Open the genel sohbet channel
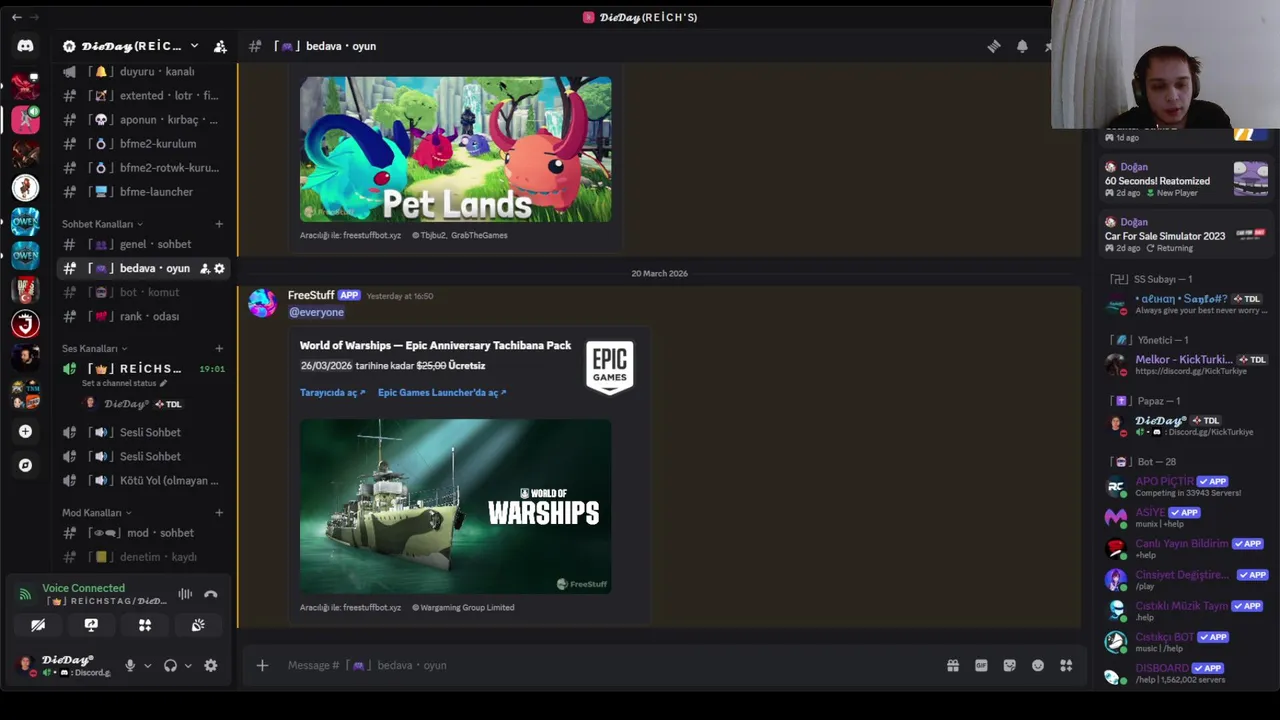 point(144,244)
